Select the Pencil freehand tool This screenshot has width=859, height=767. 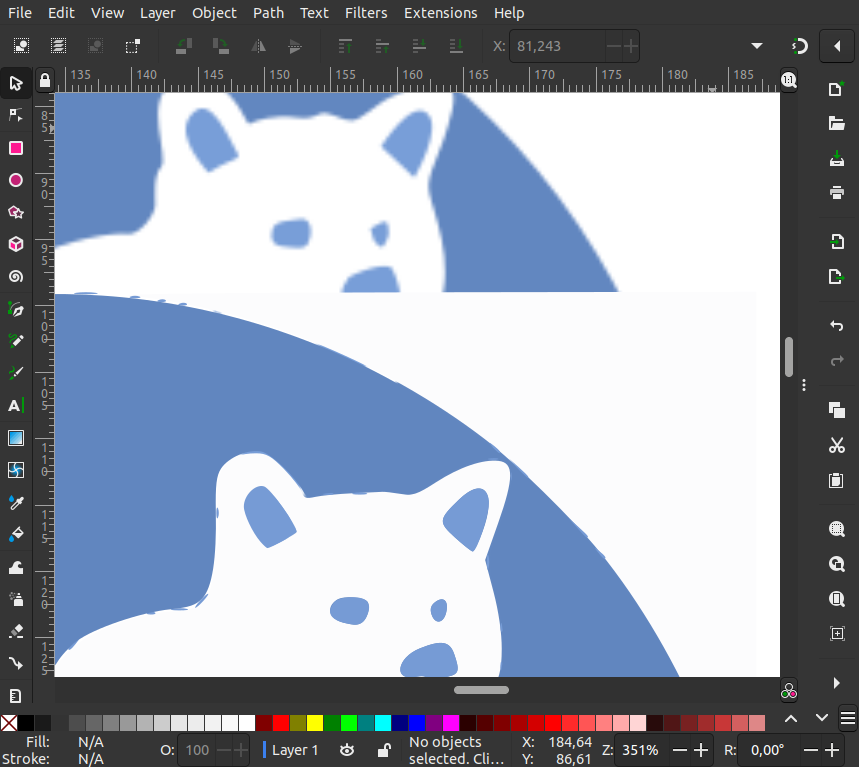pos(16,341)
